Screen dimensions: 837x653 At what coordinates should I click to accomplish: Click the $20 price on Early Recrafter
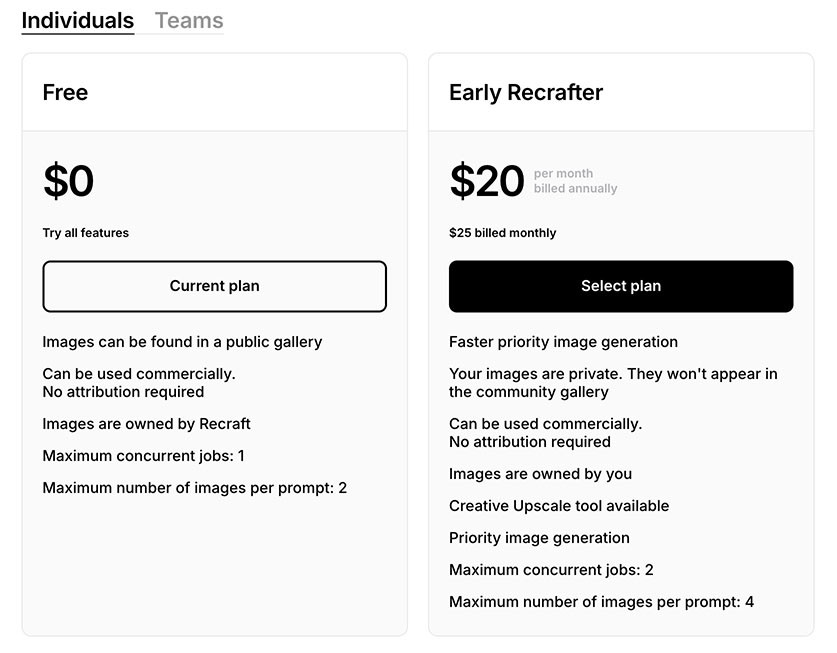click(486, 182)
